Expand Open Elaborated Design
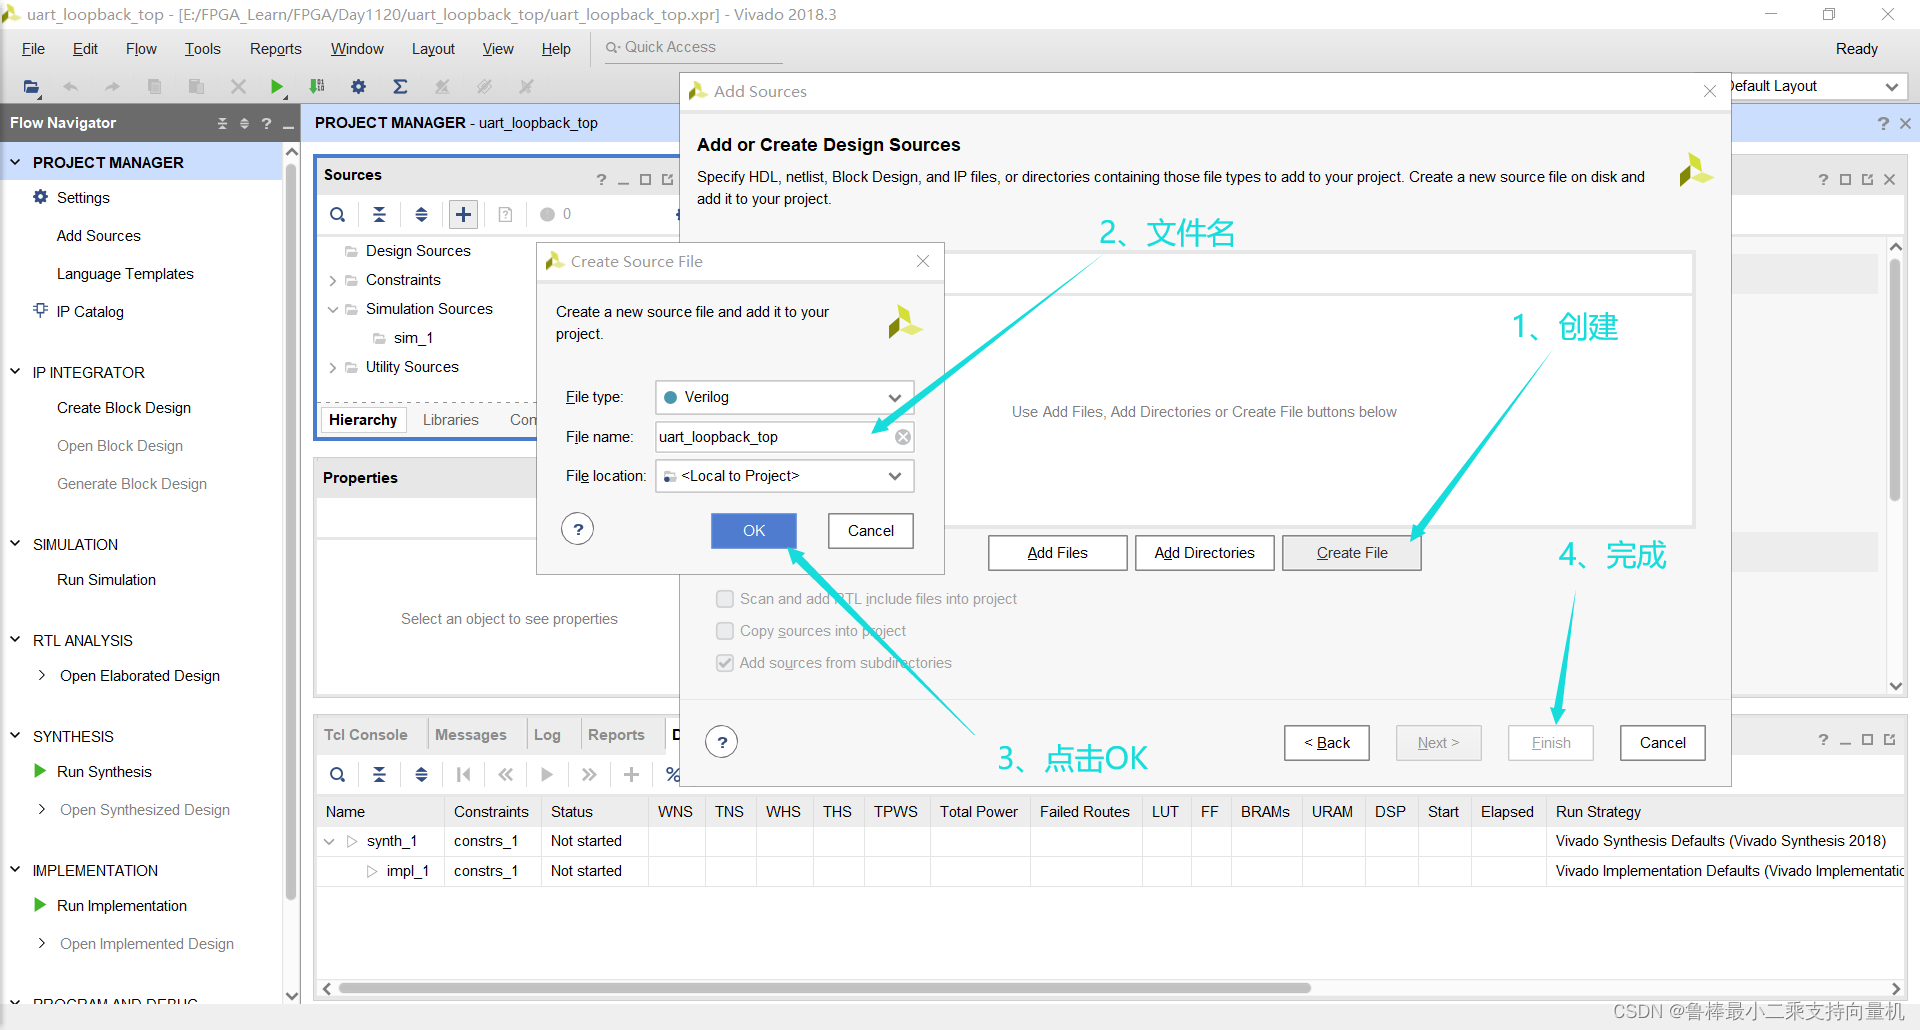 coord(41,675)
